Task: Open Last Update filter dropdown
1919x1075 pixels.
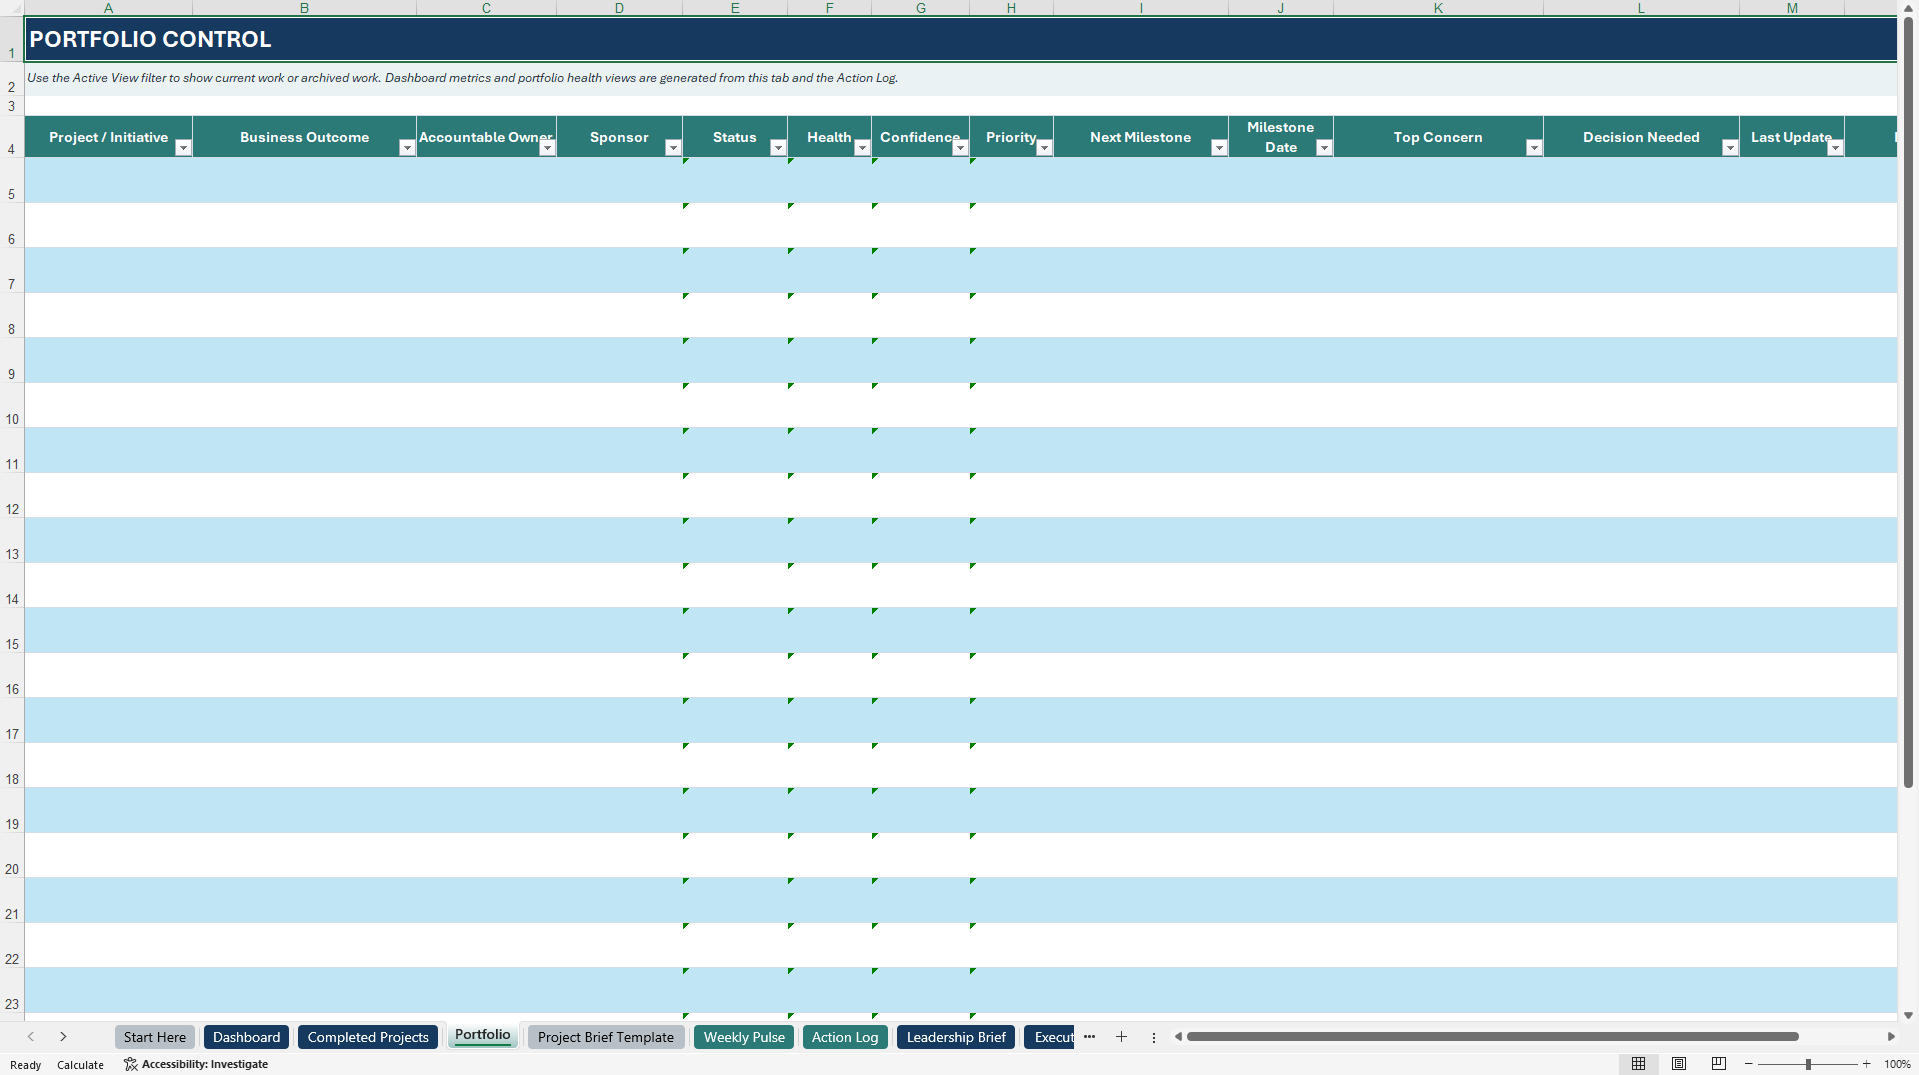Action: [x=1835, y=148]
